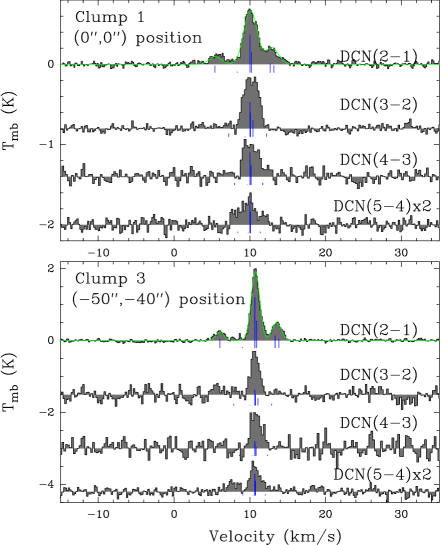Click the DCN(3-2) label in Clump 3 panel

point(379,375)
